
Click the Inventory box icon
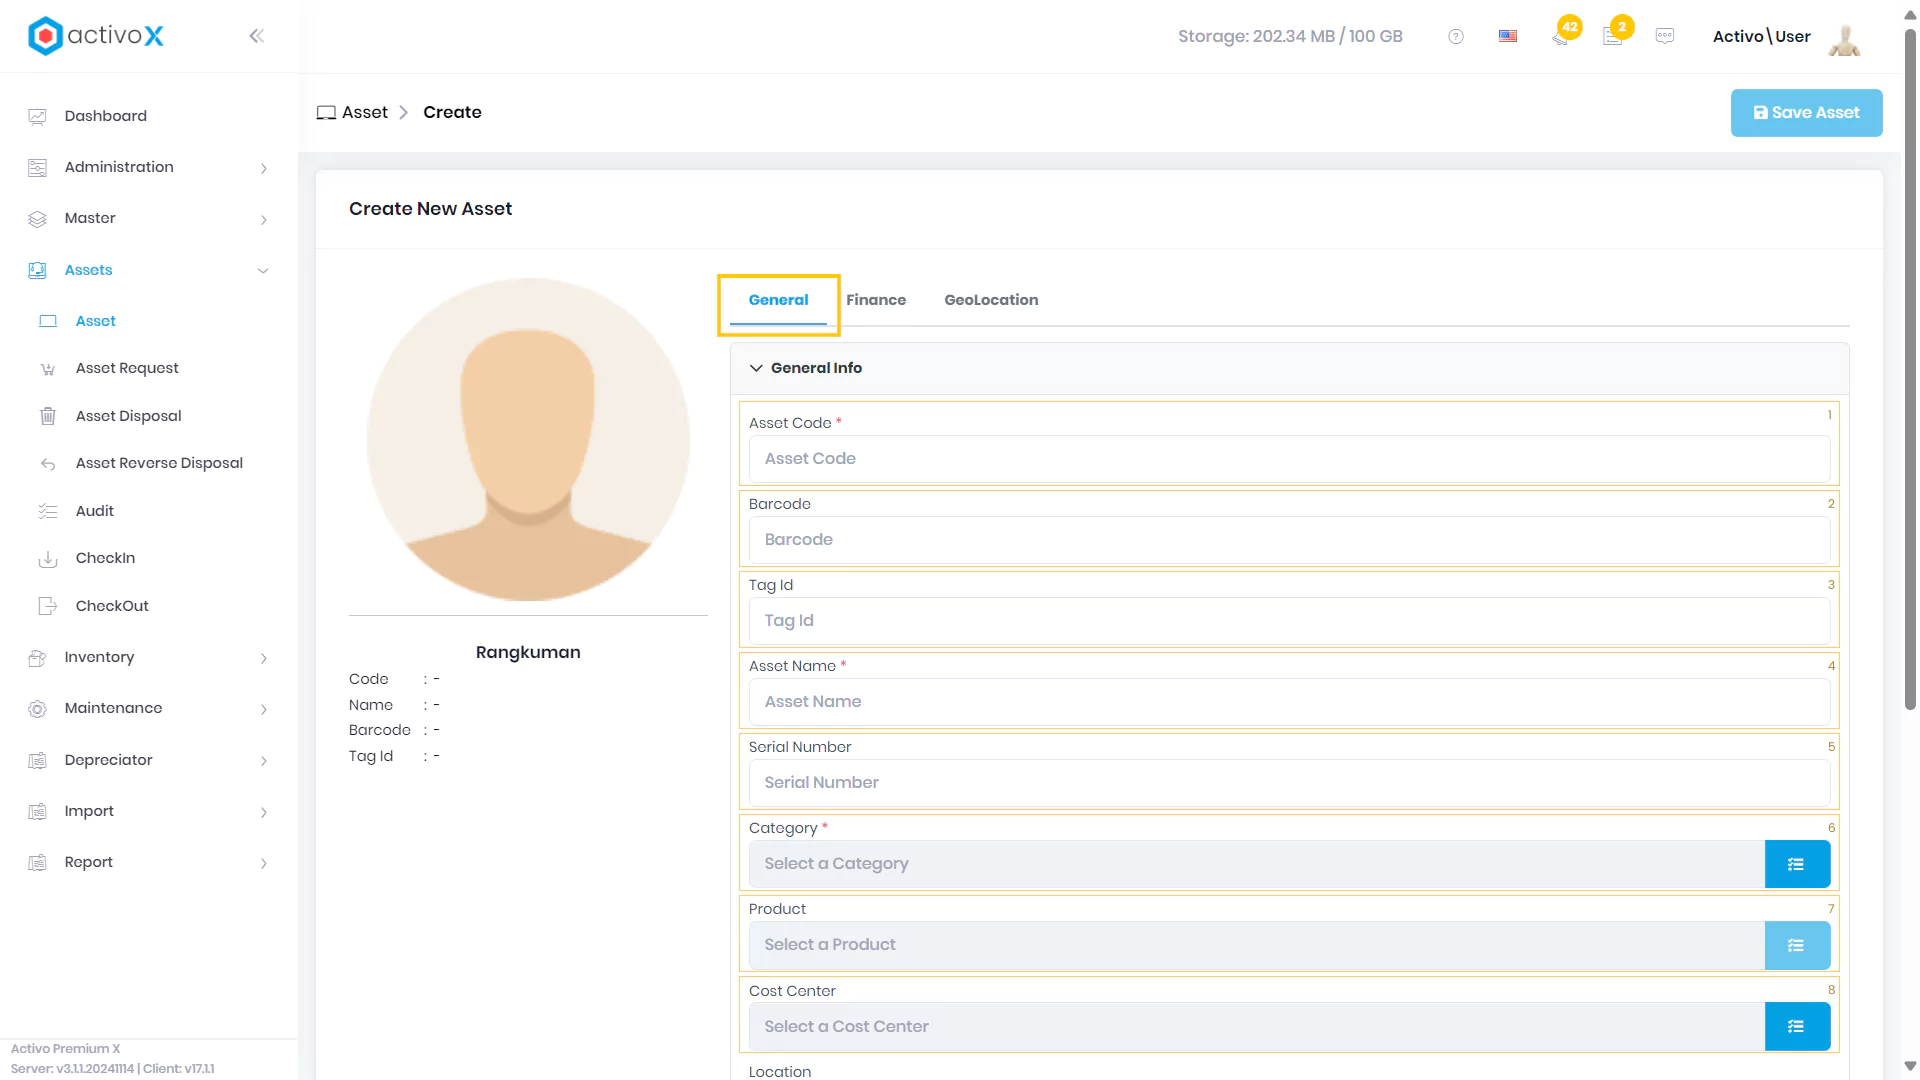[x=37, y=658]
